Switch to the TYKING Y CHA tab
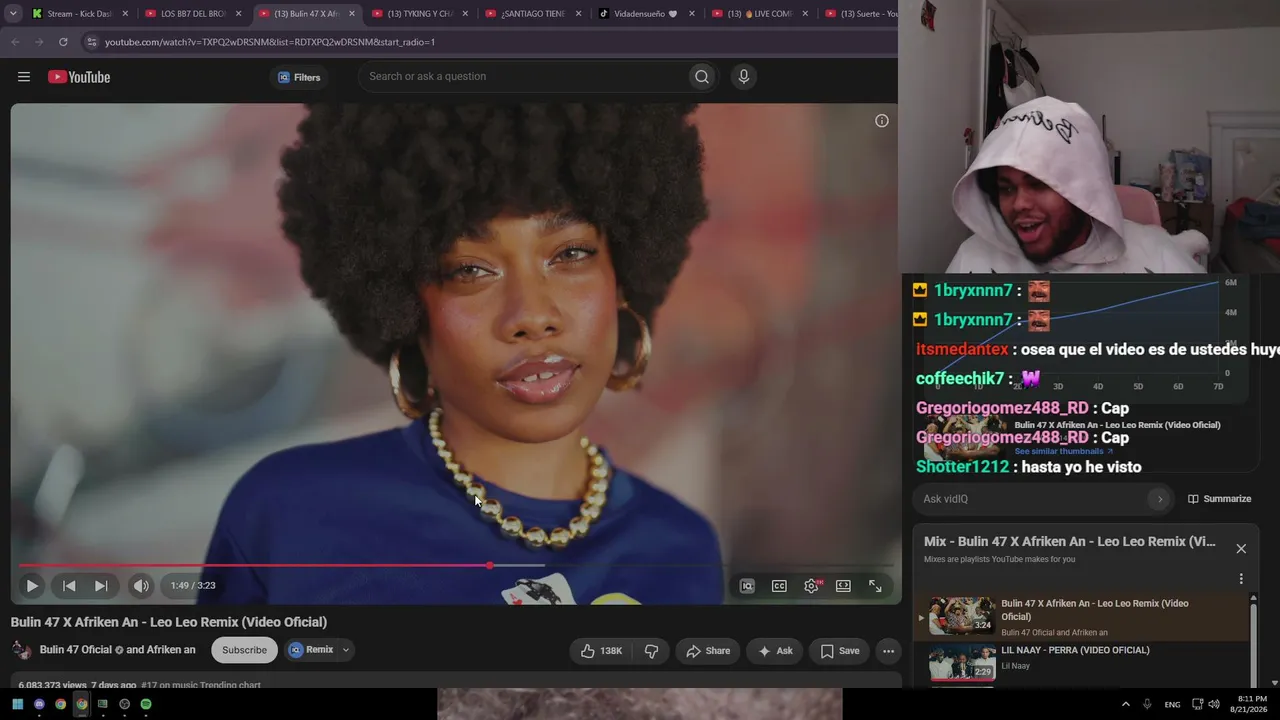The width and height of the screenshot is (1280, 720). click(420, 14)
